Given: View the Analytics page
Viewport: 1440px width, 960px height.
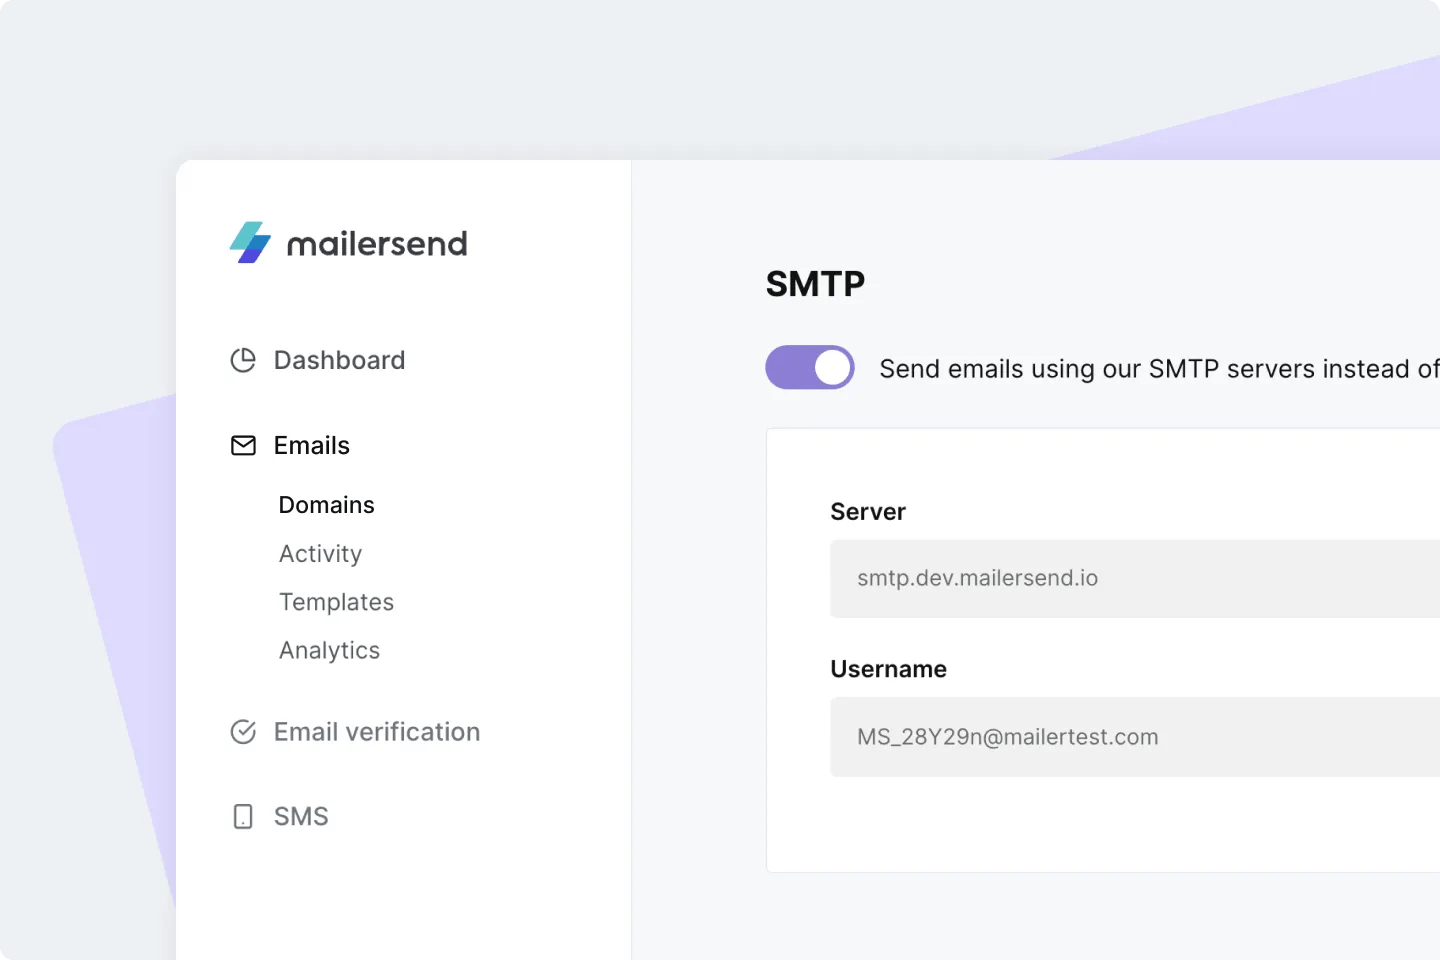Looking at the screenshot, I should [x=329, y=650].
